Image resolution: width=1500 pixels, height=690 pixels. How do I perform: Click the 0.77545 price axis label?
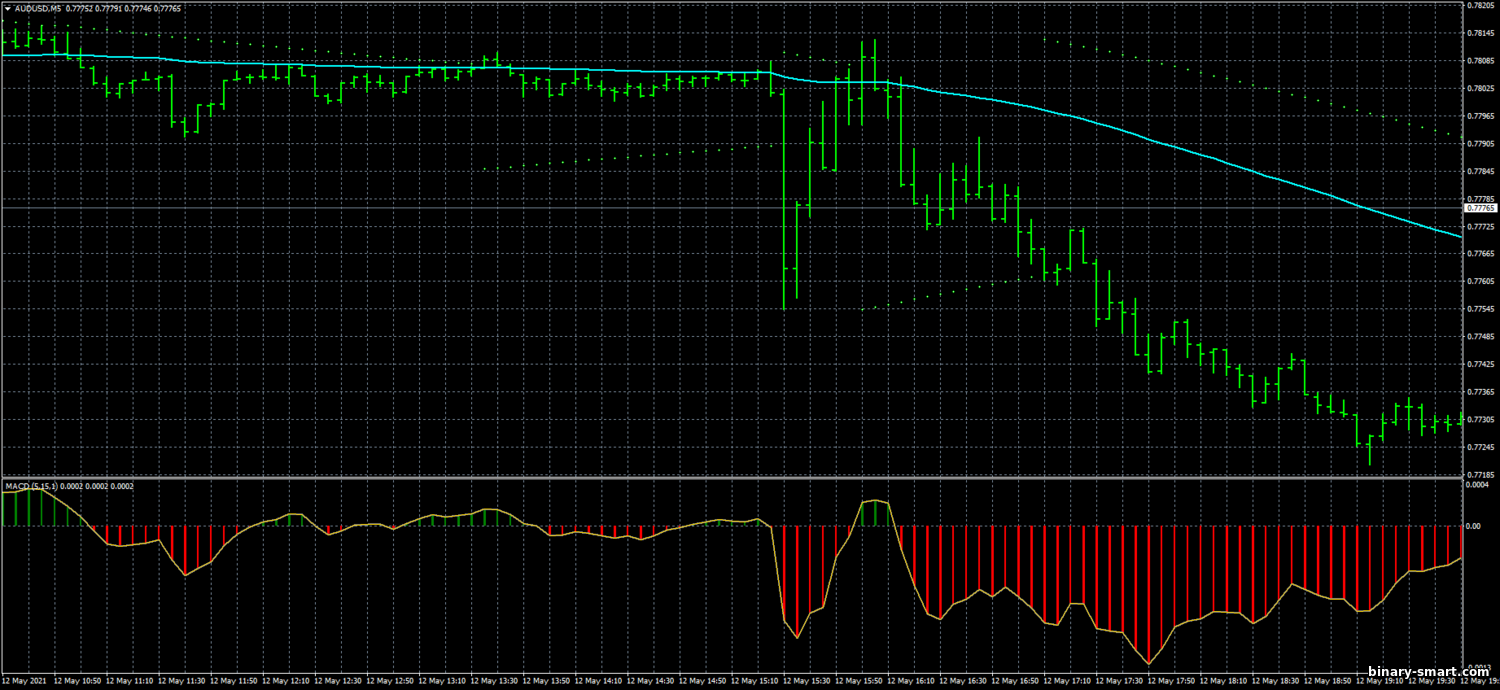[x=1481, y=309]
